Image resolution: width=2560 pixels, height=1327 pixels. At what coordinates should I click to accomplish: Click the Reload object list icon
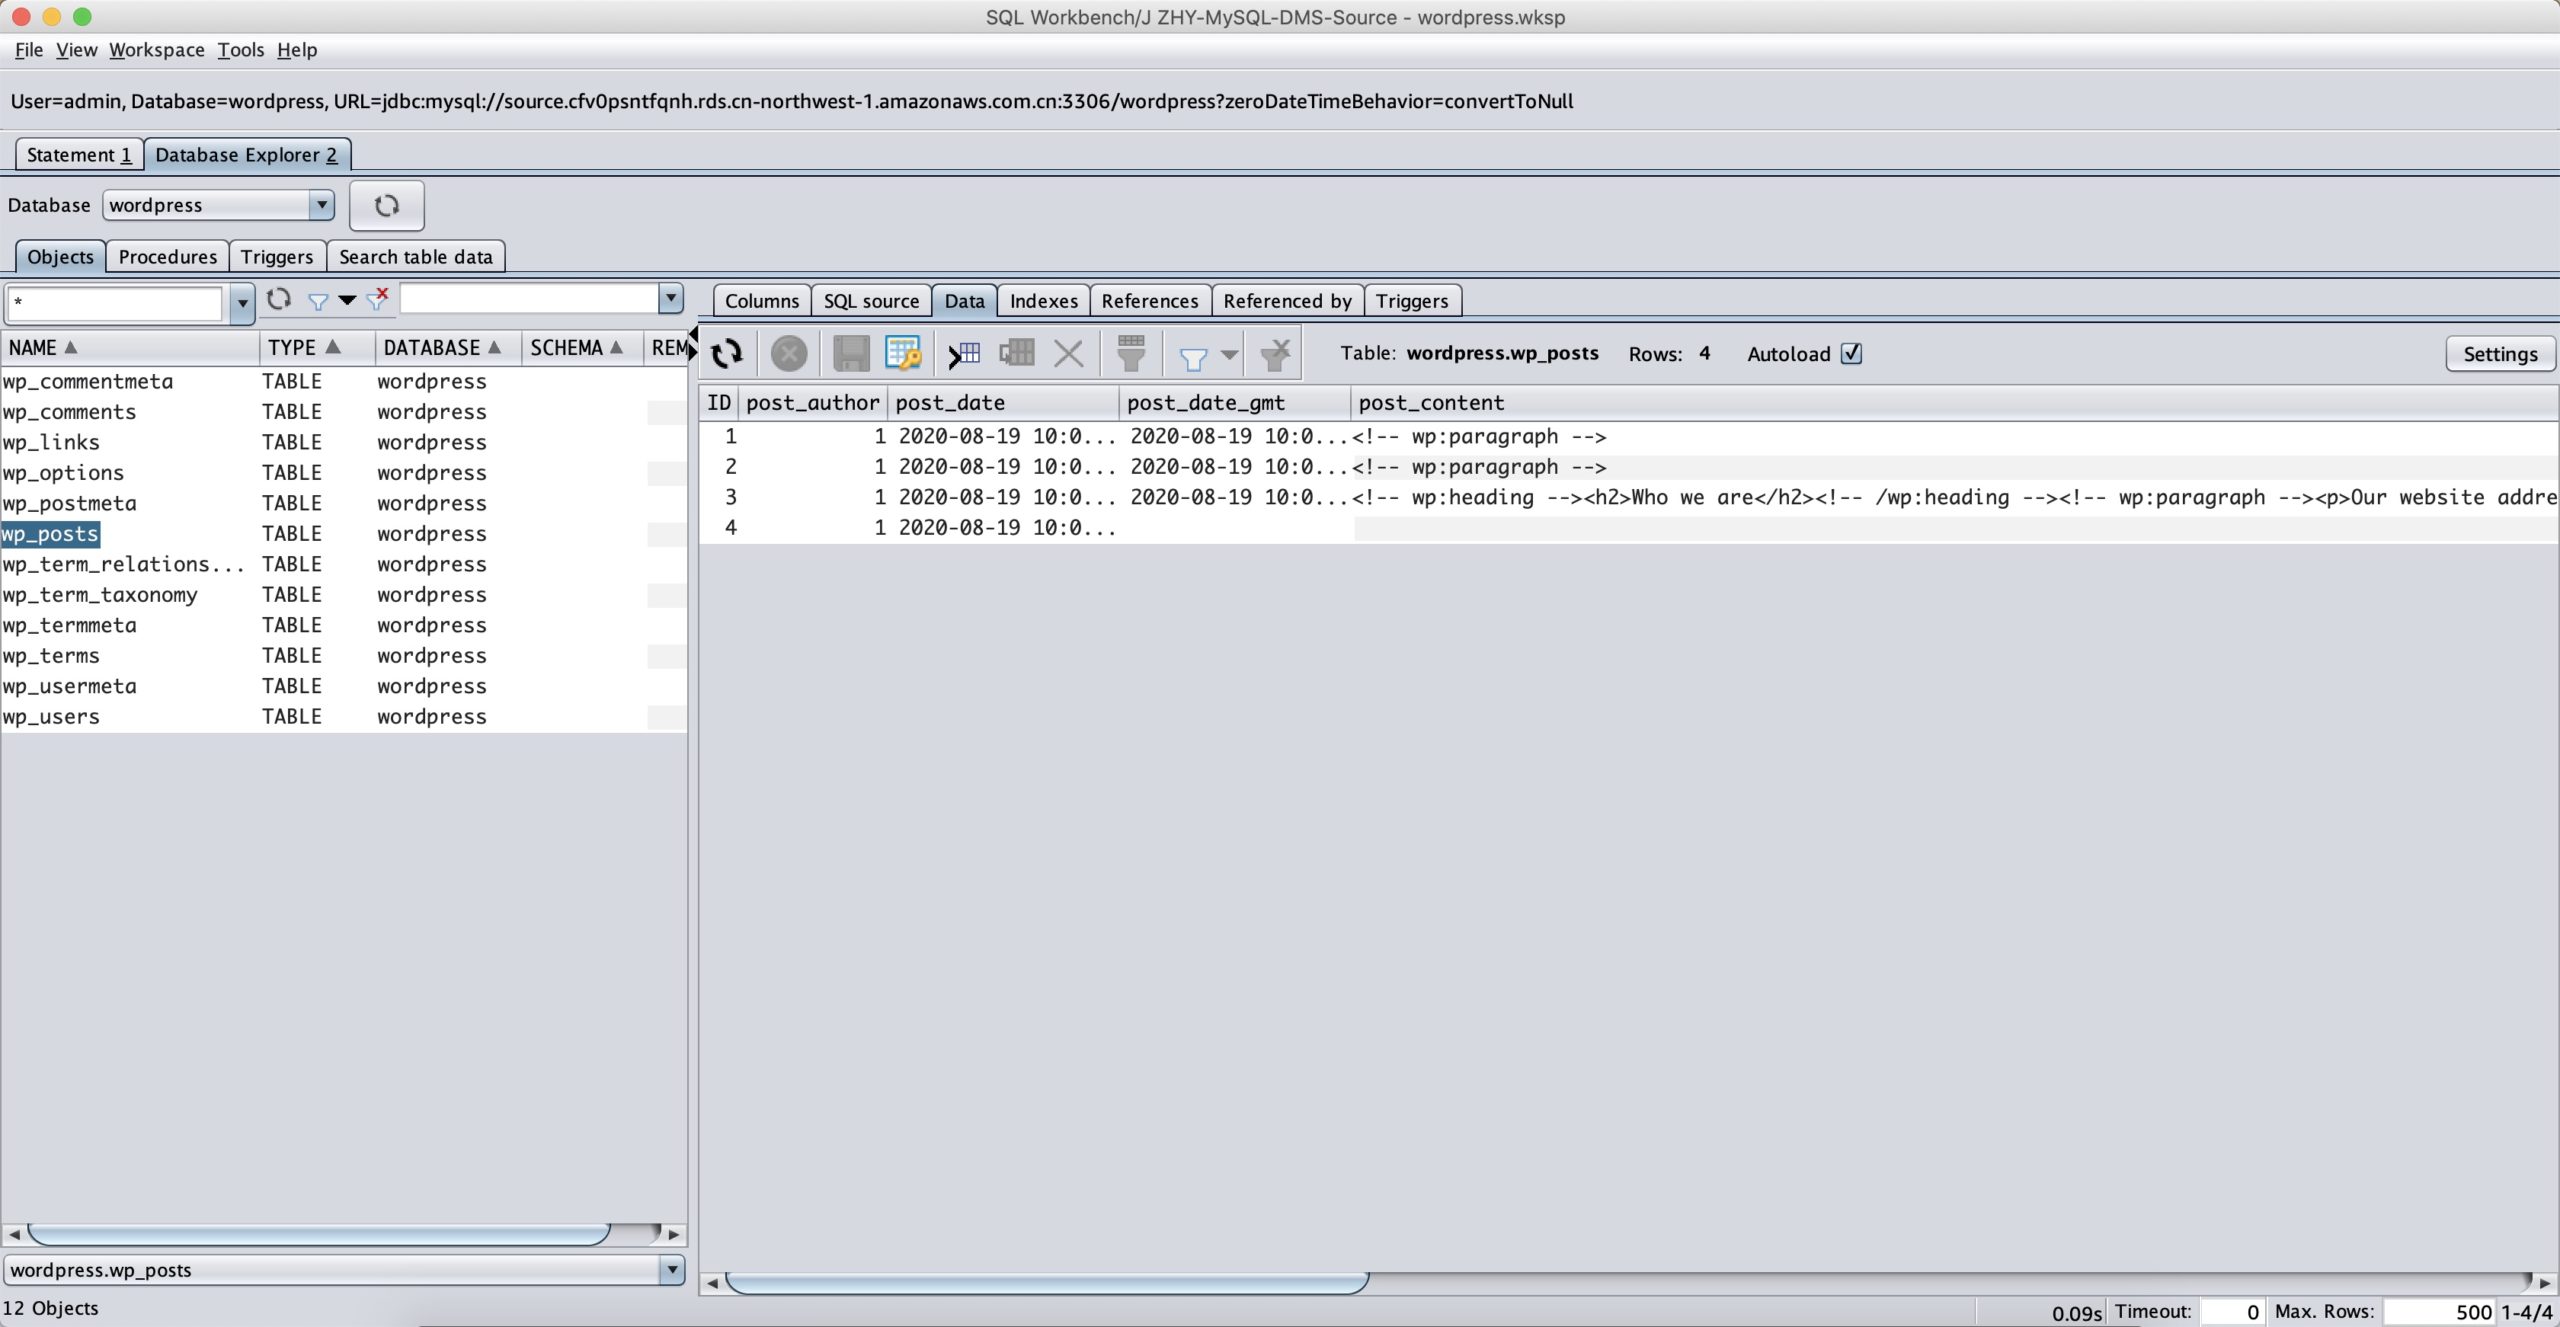[279, 299]
